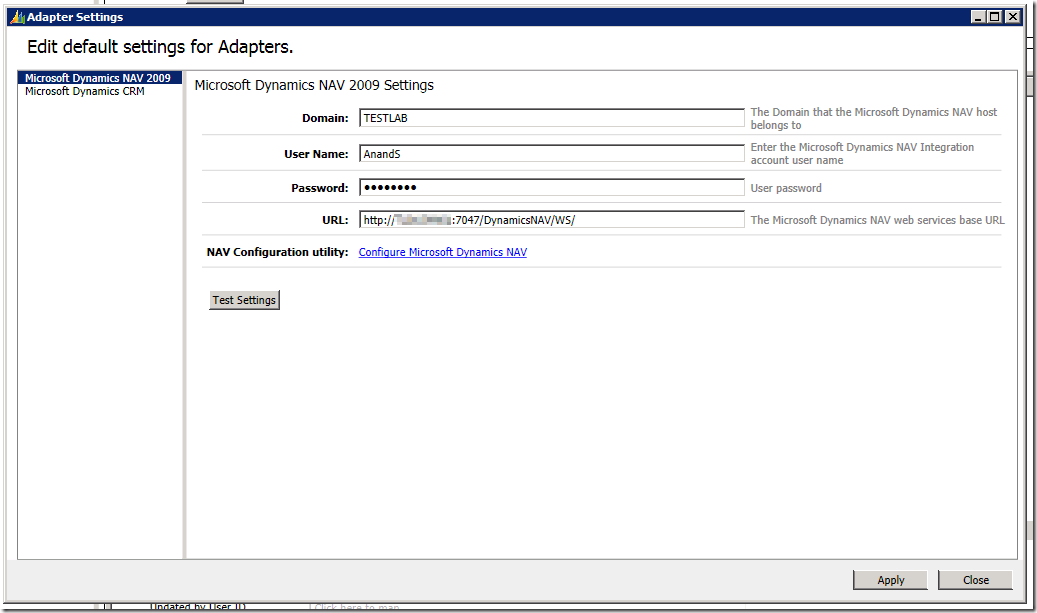Click the Close button at bottom

pyautogui.click(x=975, y=580)
